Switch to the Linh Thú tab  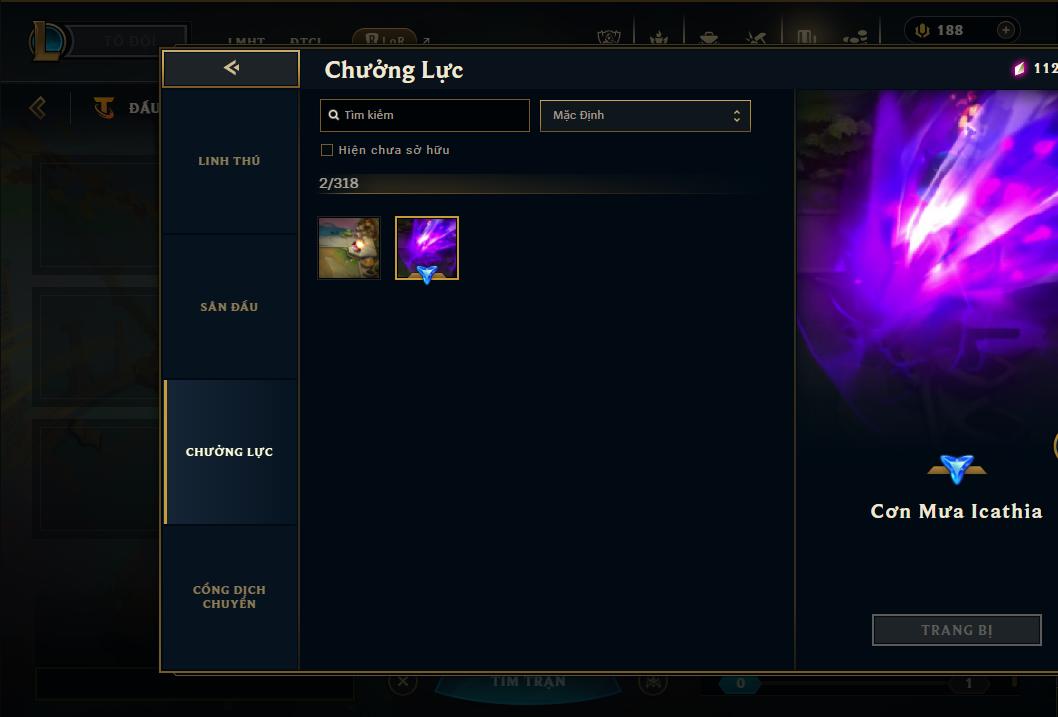click(x=229, y=161)
